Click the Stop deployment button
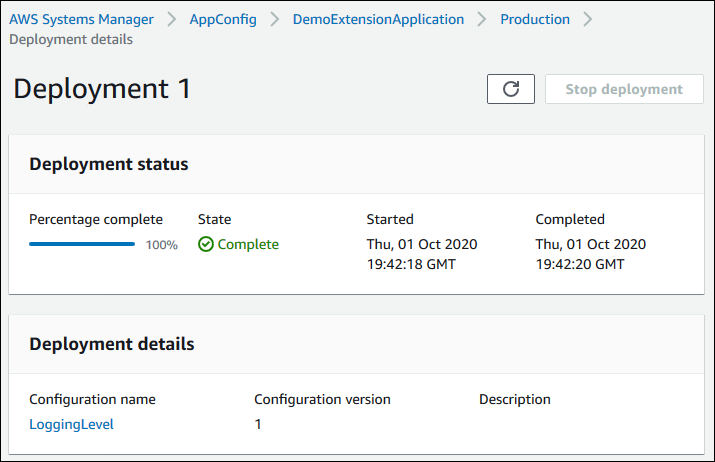The width and height of the screenshot is (715, 462). [x=624, y=89]
